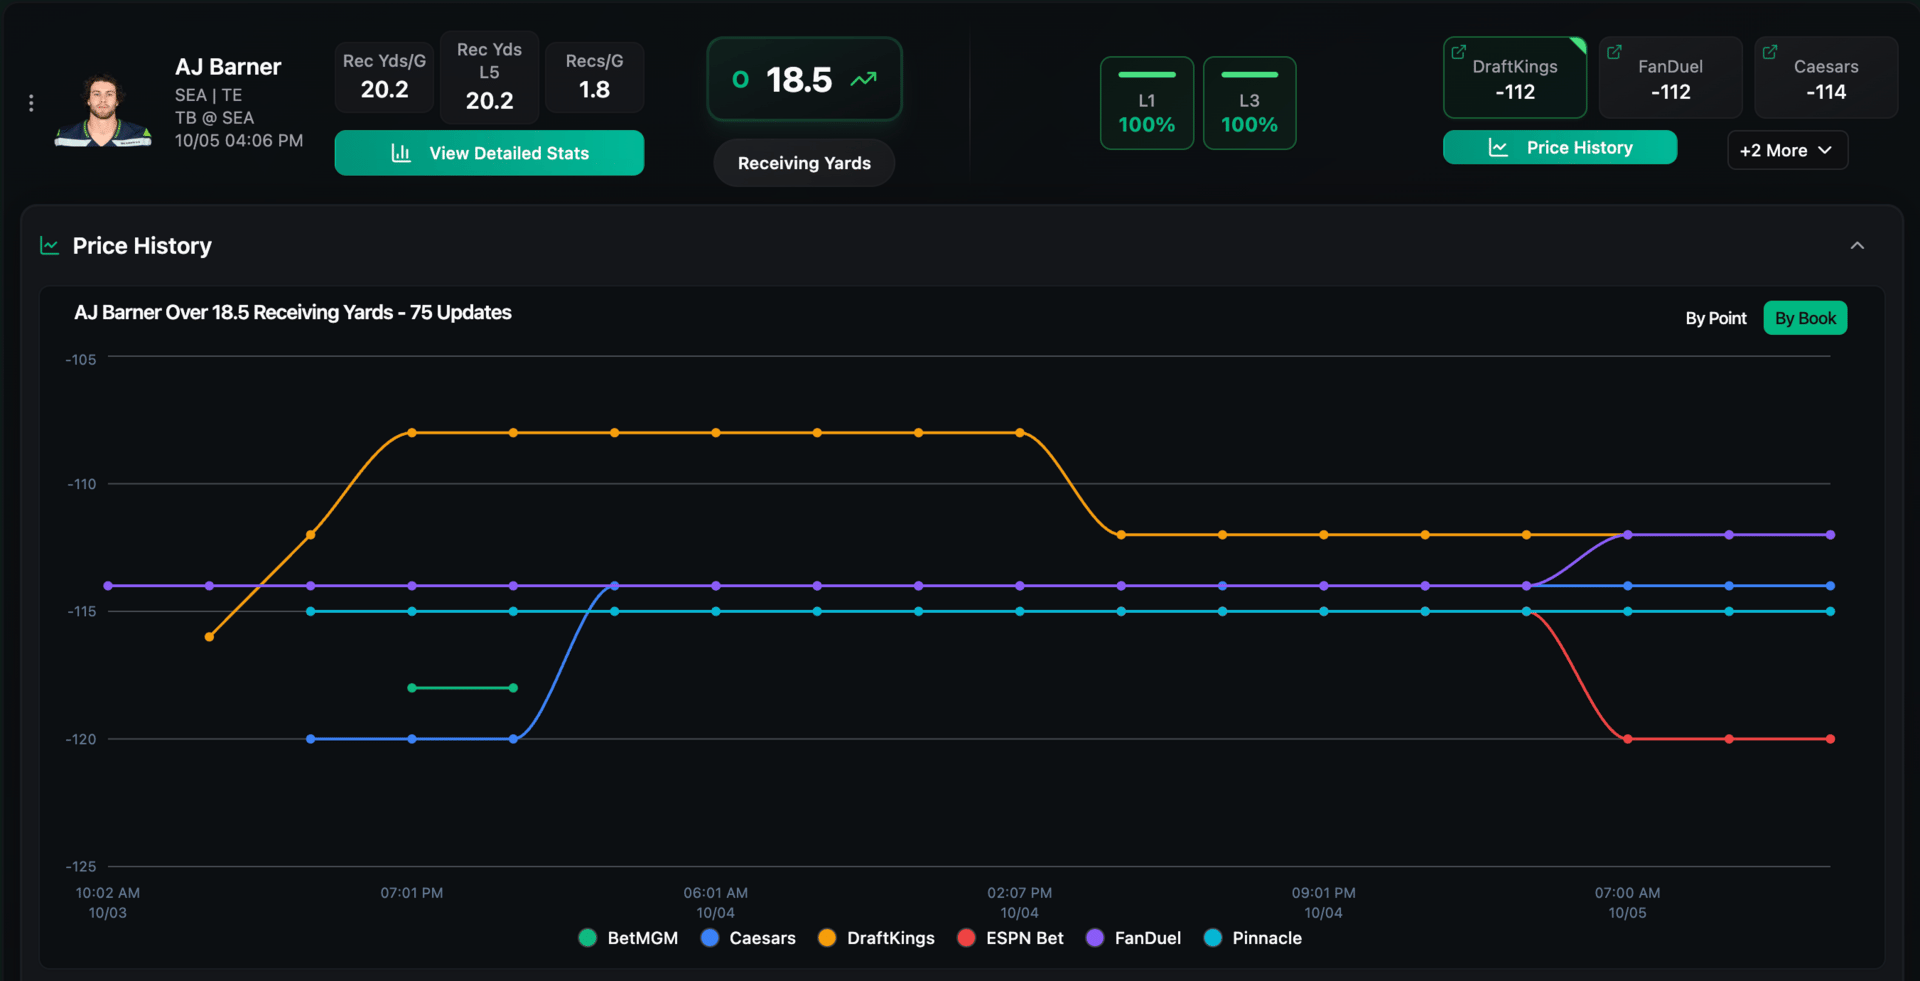Screen dimensions: 1920x981
Task: Click the upward trend arrow next to 18.5
Action: click(864, 79)
